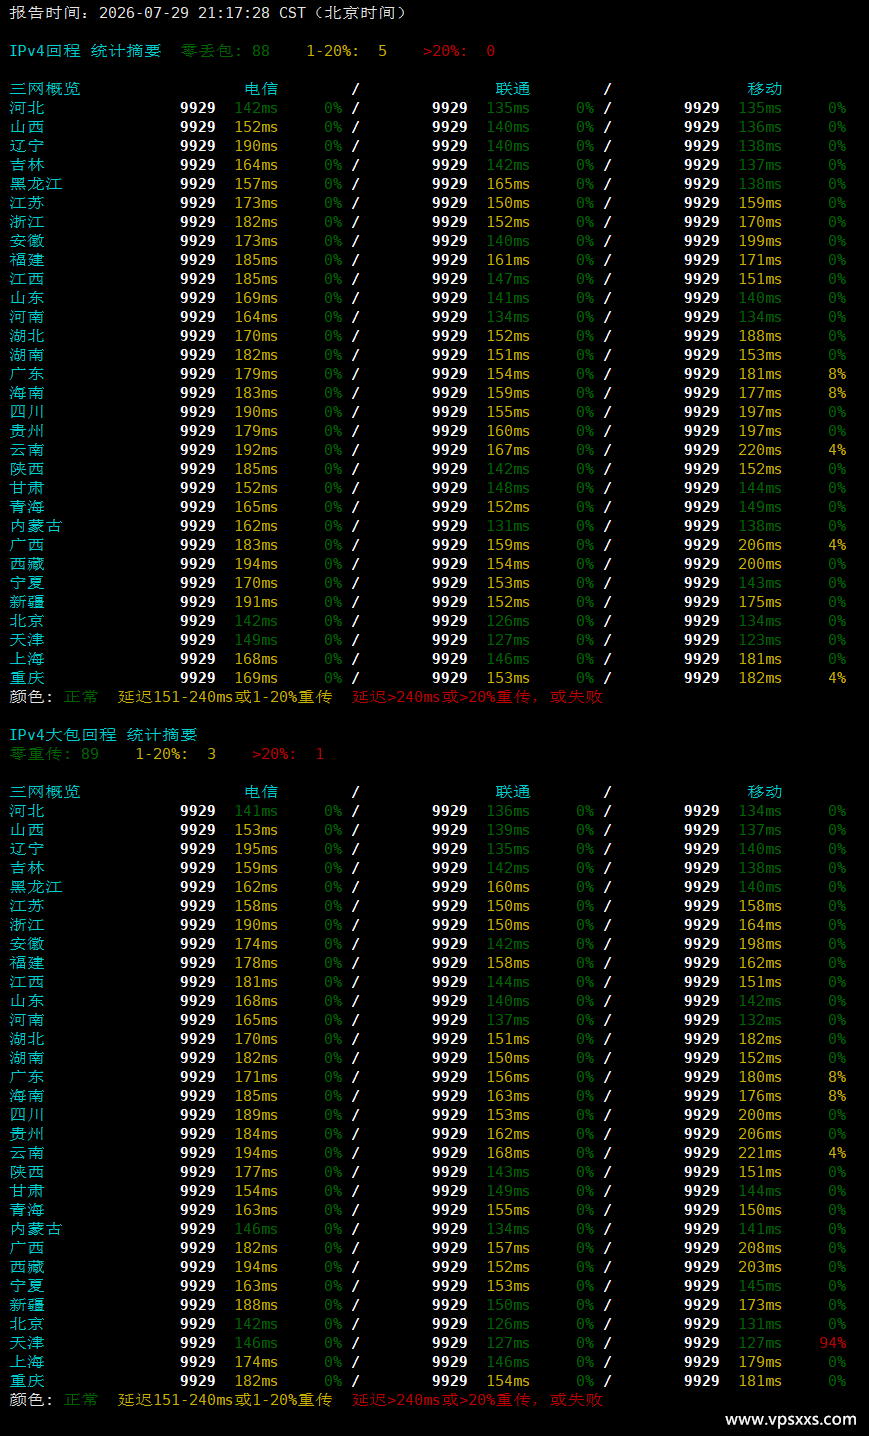Click the 内蒙古 row label in IPv4大包回程 table
869x1436 pixels.
36,1229
